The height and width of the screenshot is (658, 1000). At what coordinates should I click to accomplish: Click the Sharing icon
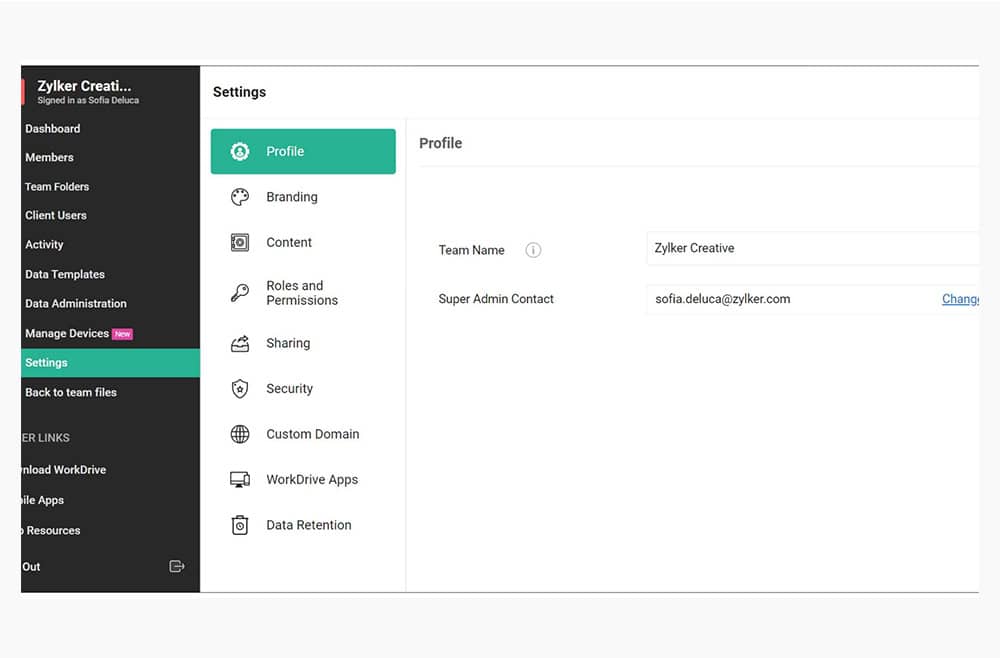(x=240, y=343)
